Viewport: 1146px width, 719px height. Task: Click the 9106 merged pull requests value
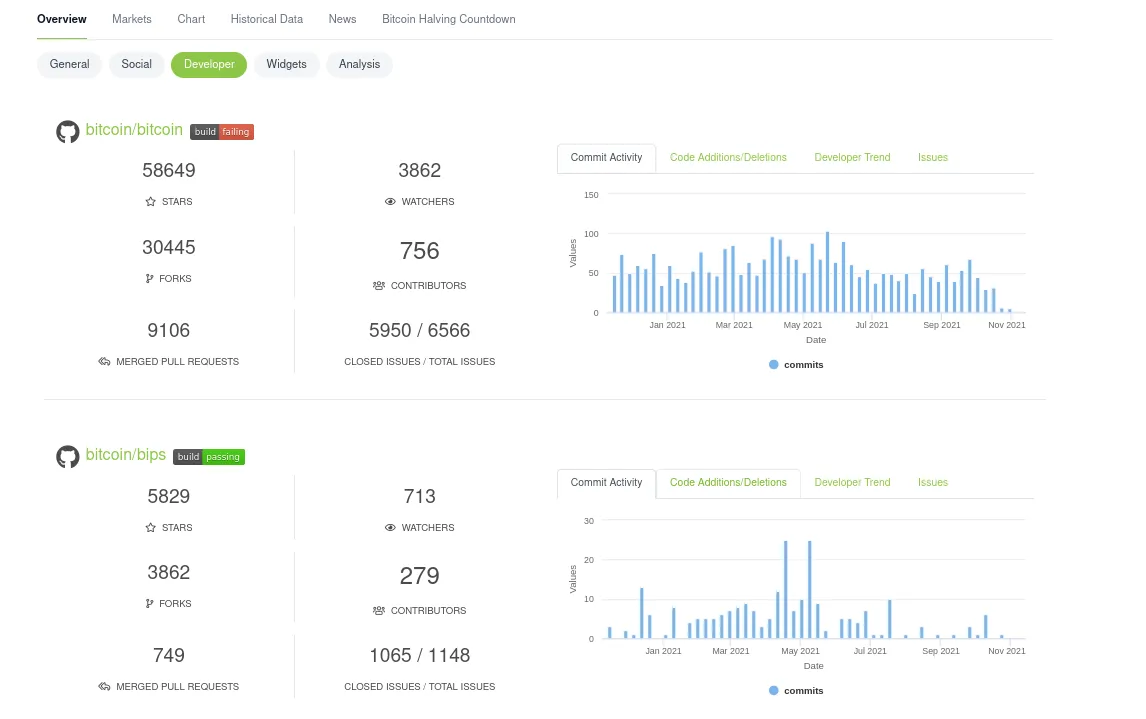coord(169,330)
